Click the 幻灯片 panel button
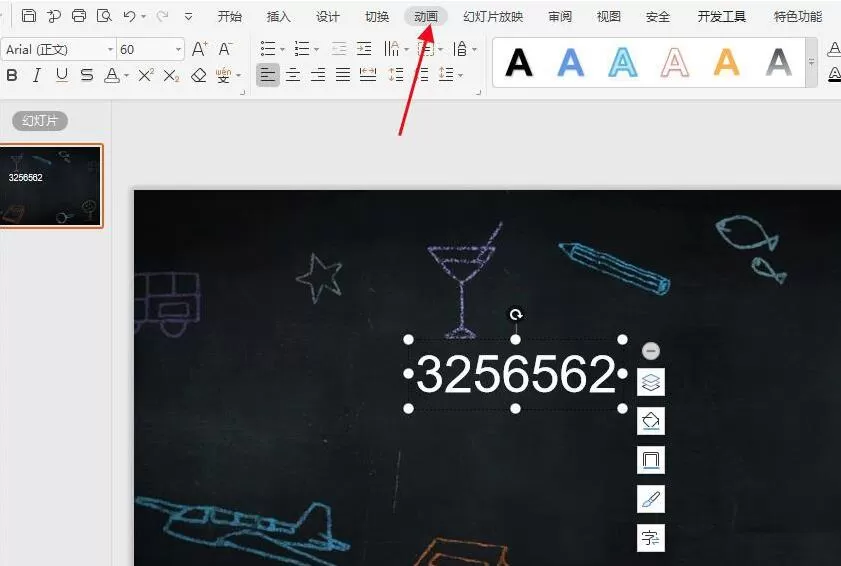 click(x=40, y=121)
